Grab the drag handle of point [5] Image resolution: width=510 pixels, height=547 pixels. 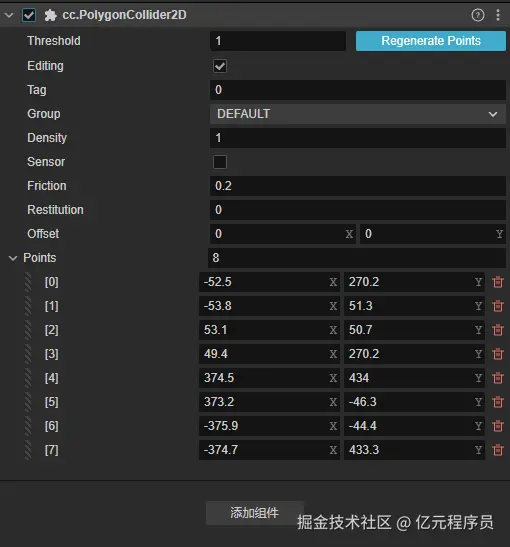point(28,402)
